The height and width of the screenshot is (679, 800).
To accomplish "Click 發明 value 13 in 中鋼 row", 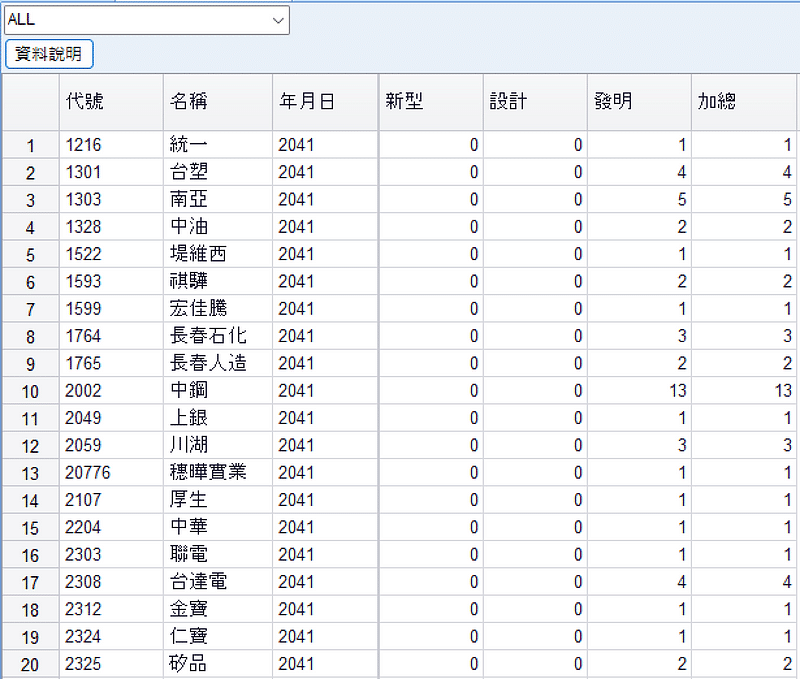I will click(x=639, y=391).
